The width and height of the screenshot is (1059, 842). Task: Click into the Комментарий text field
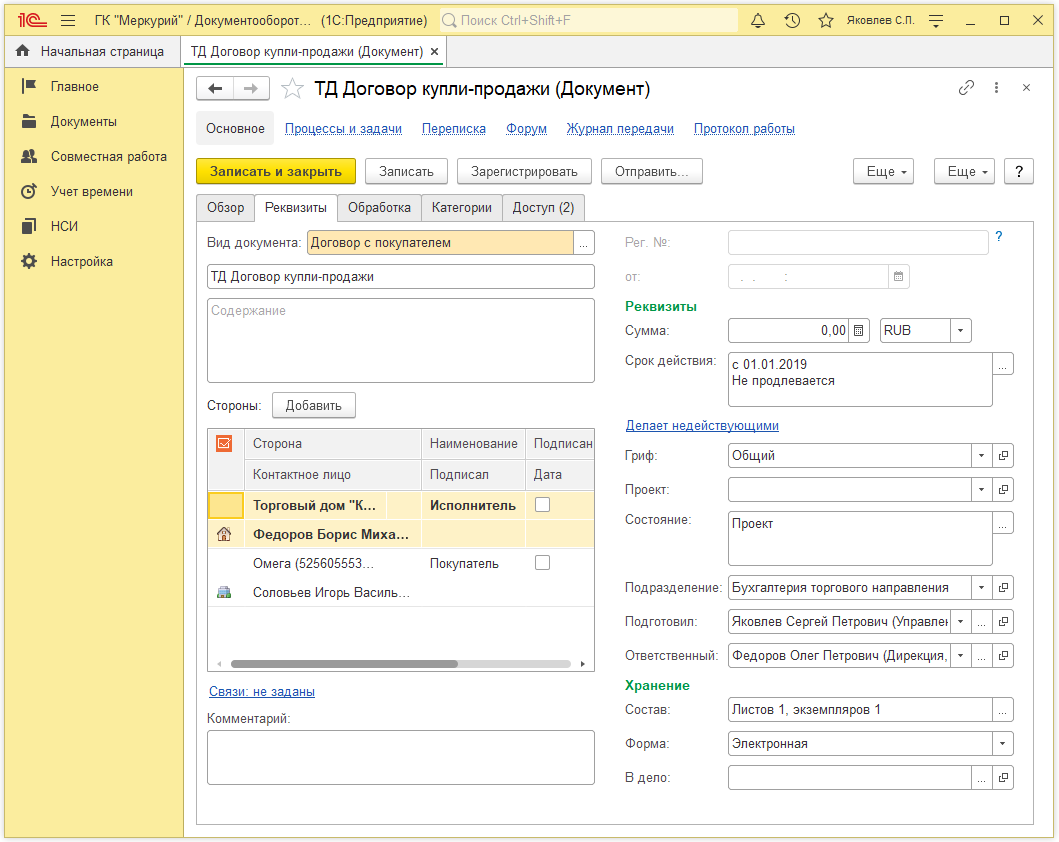(x=400, y=757)
